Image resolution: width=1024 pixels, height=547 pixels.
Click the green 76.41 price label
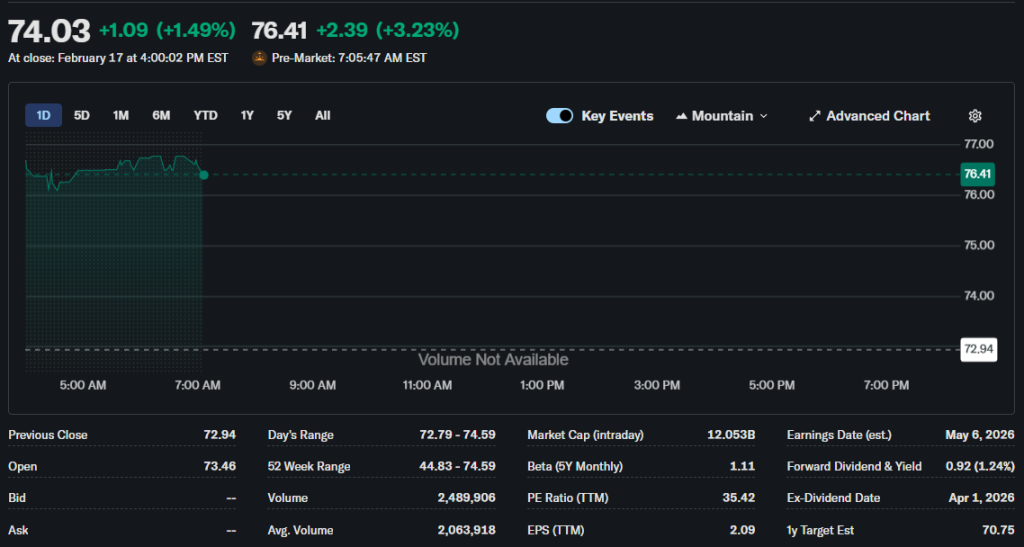pyautogui.click(x=977, y=174)
